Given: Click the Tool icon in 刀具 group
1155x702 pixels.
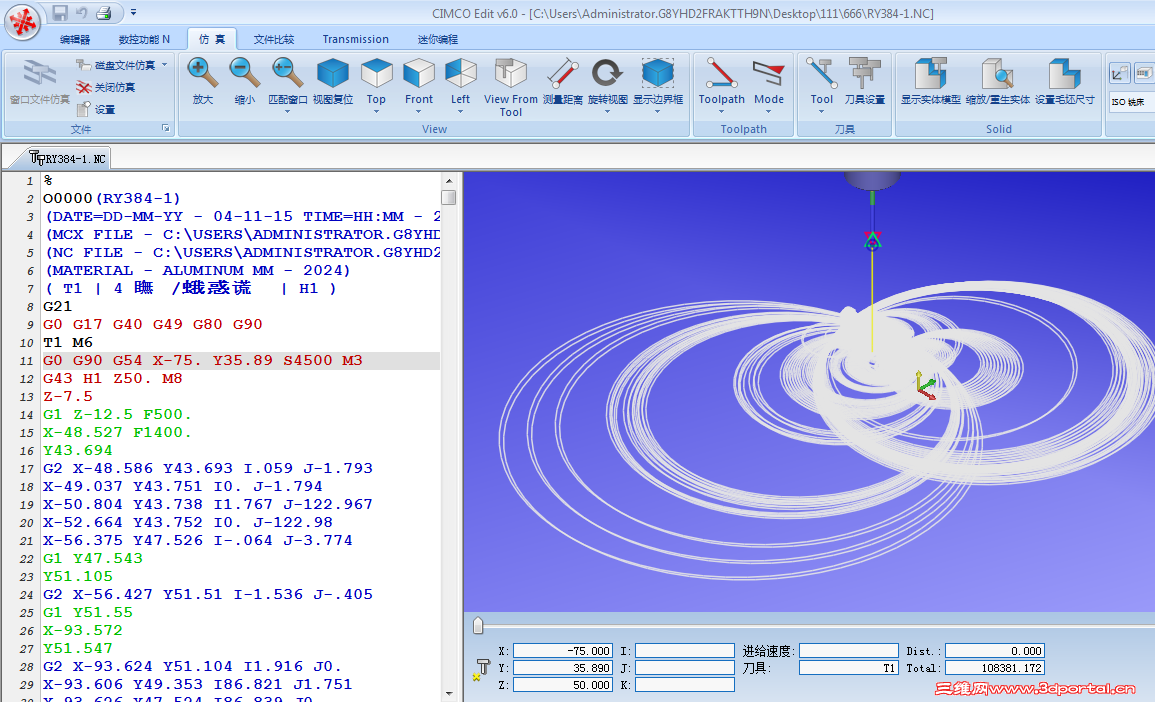Looking at the screenshot, I should coord(821,74).
